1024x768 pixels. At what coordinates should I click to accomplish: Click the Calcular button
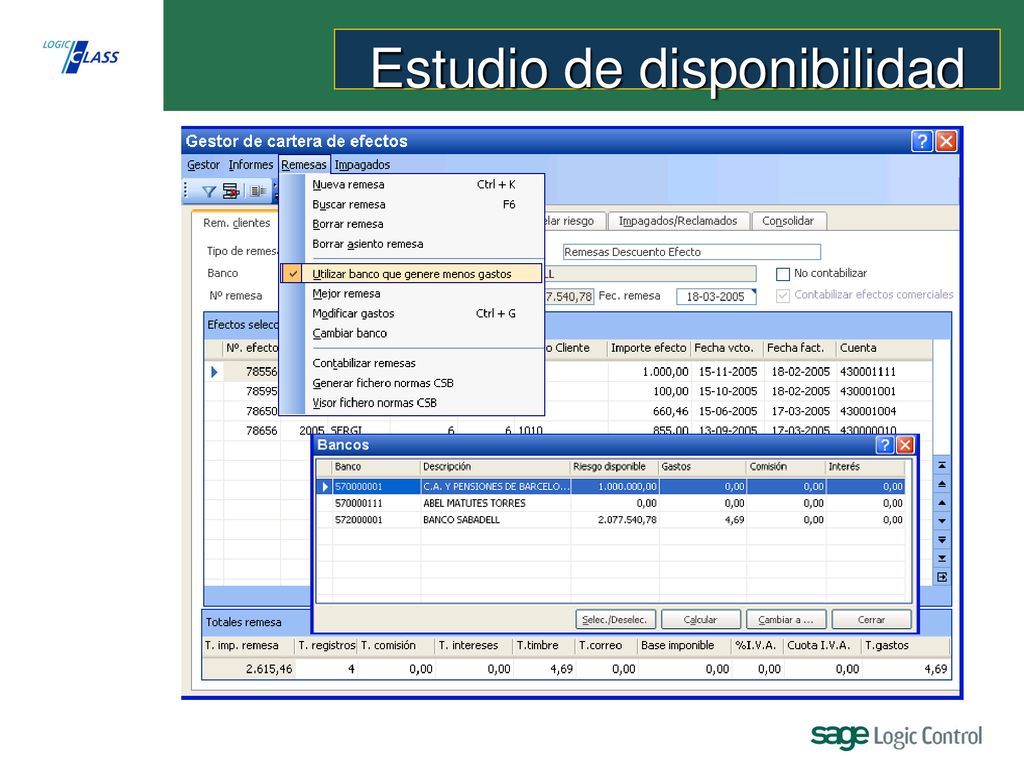700,620
